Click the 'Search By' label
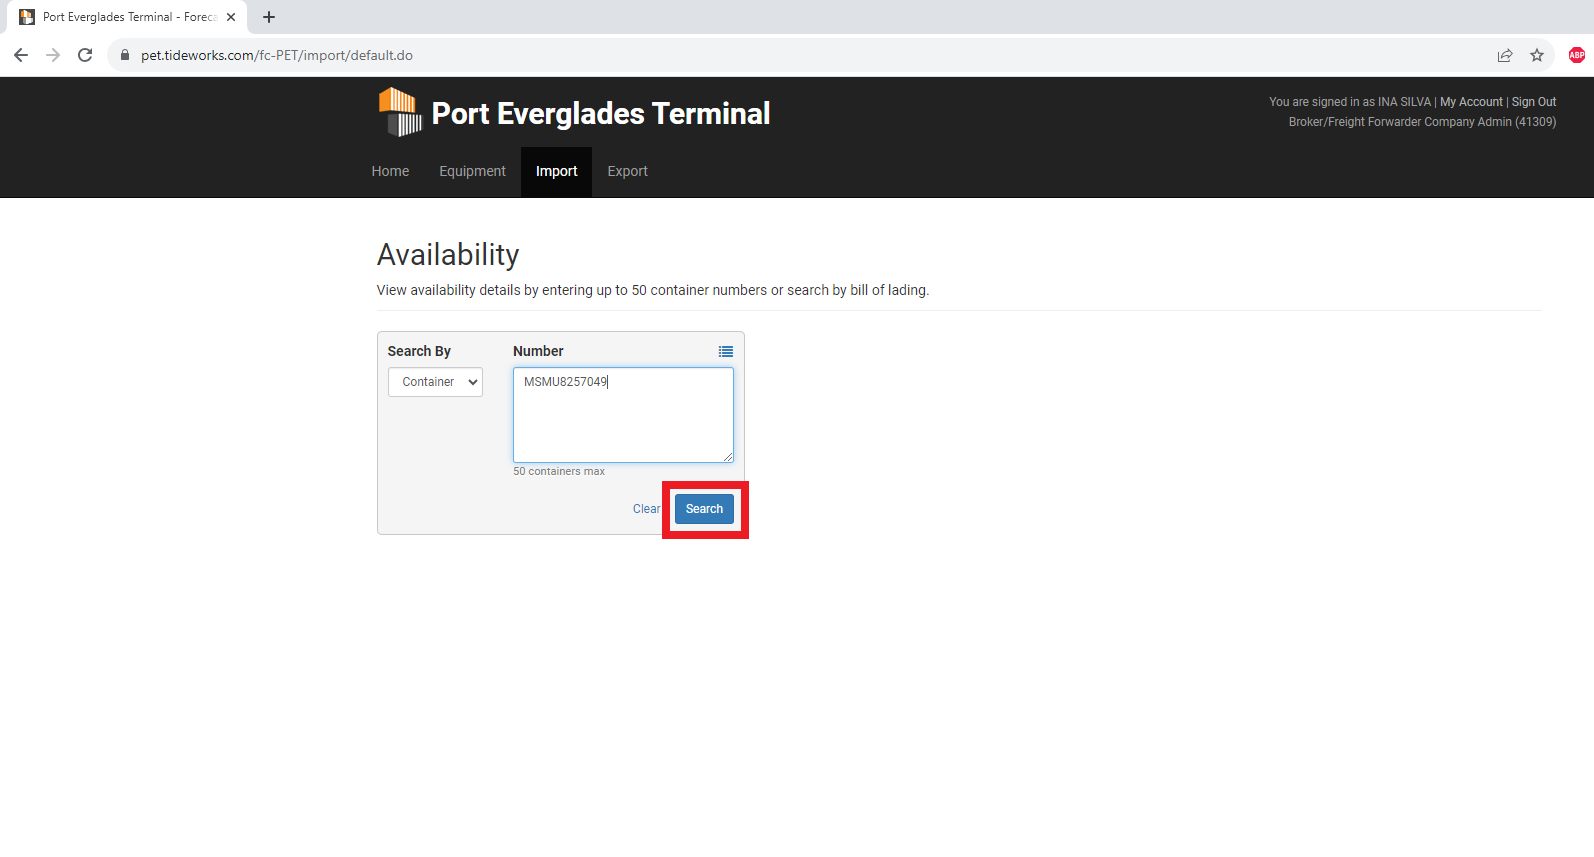The image size is (1594, 857). pyautogui.click(x=419, y=351)
